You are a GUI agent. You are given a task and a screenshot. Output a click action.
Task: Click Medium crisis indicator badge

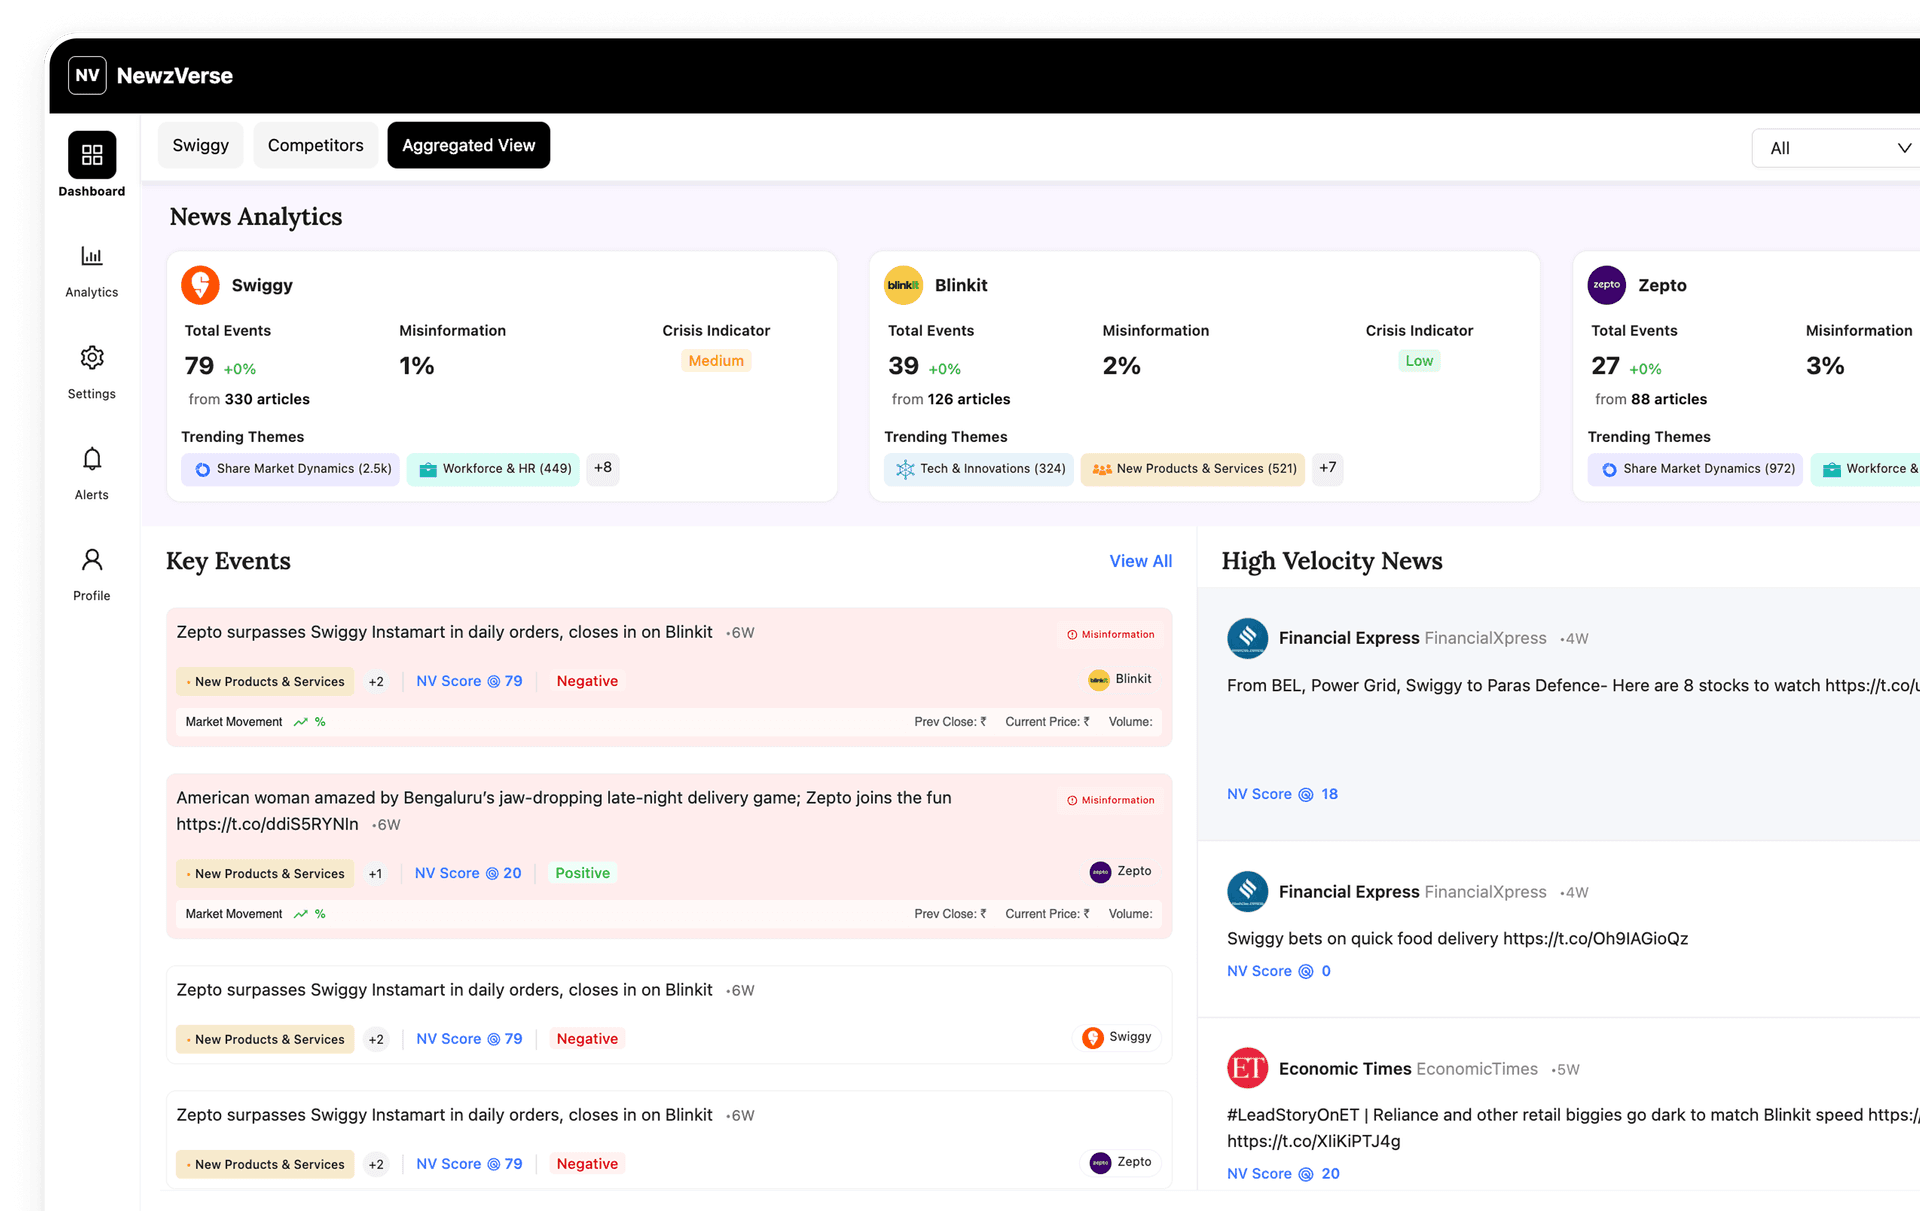point(716,361)
